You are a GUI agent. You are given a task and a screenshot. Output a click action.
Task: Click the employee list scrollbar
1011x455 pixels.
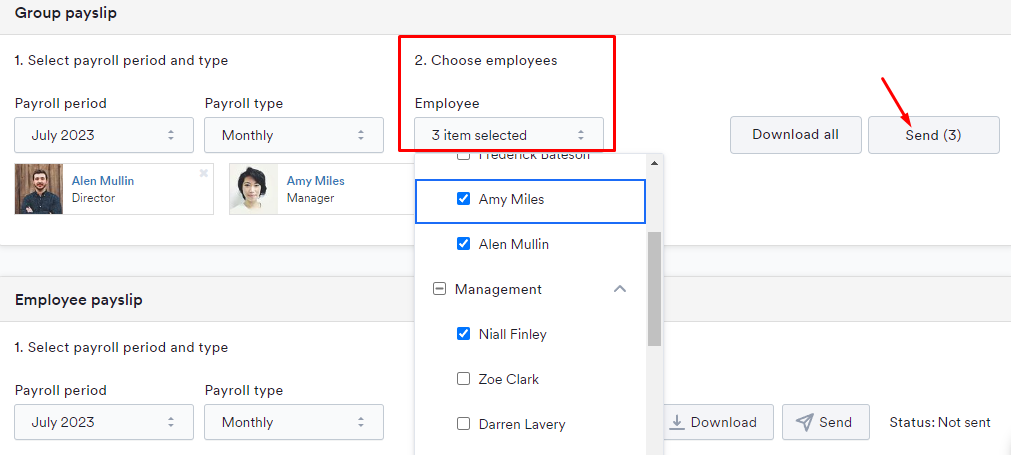654,290
